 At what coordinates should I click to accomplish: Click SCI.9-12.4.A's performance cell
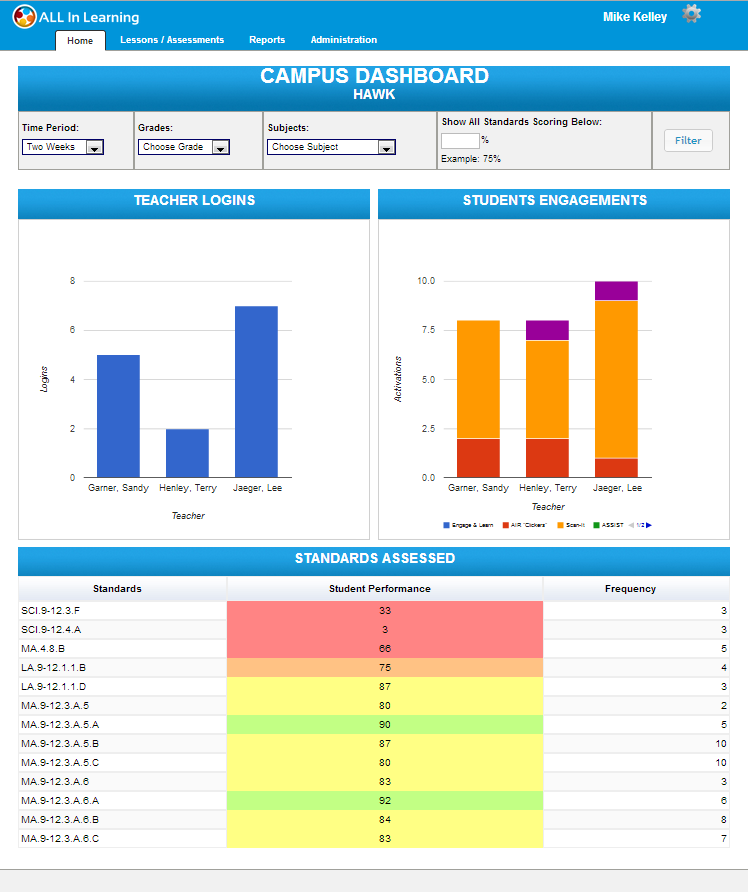[x=385, y=630]
